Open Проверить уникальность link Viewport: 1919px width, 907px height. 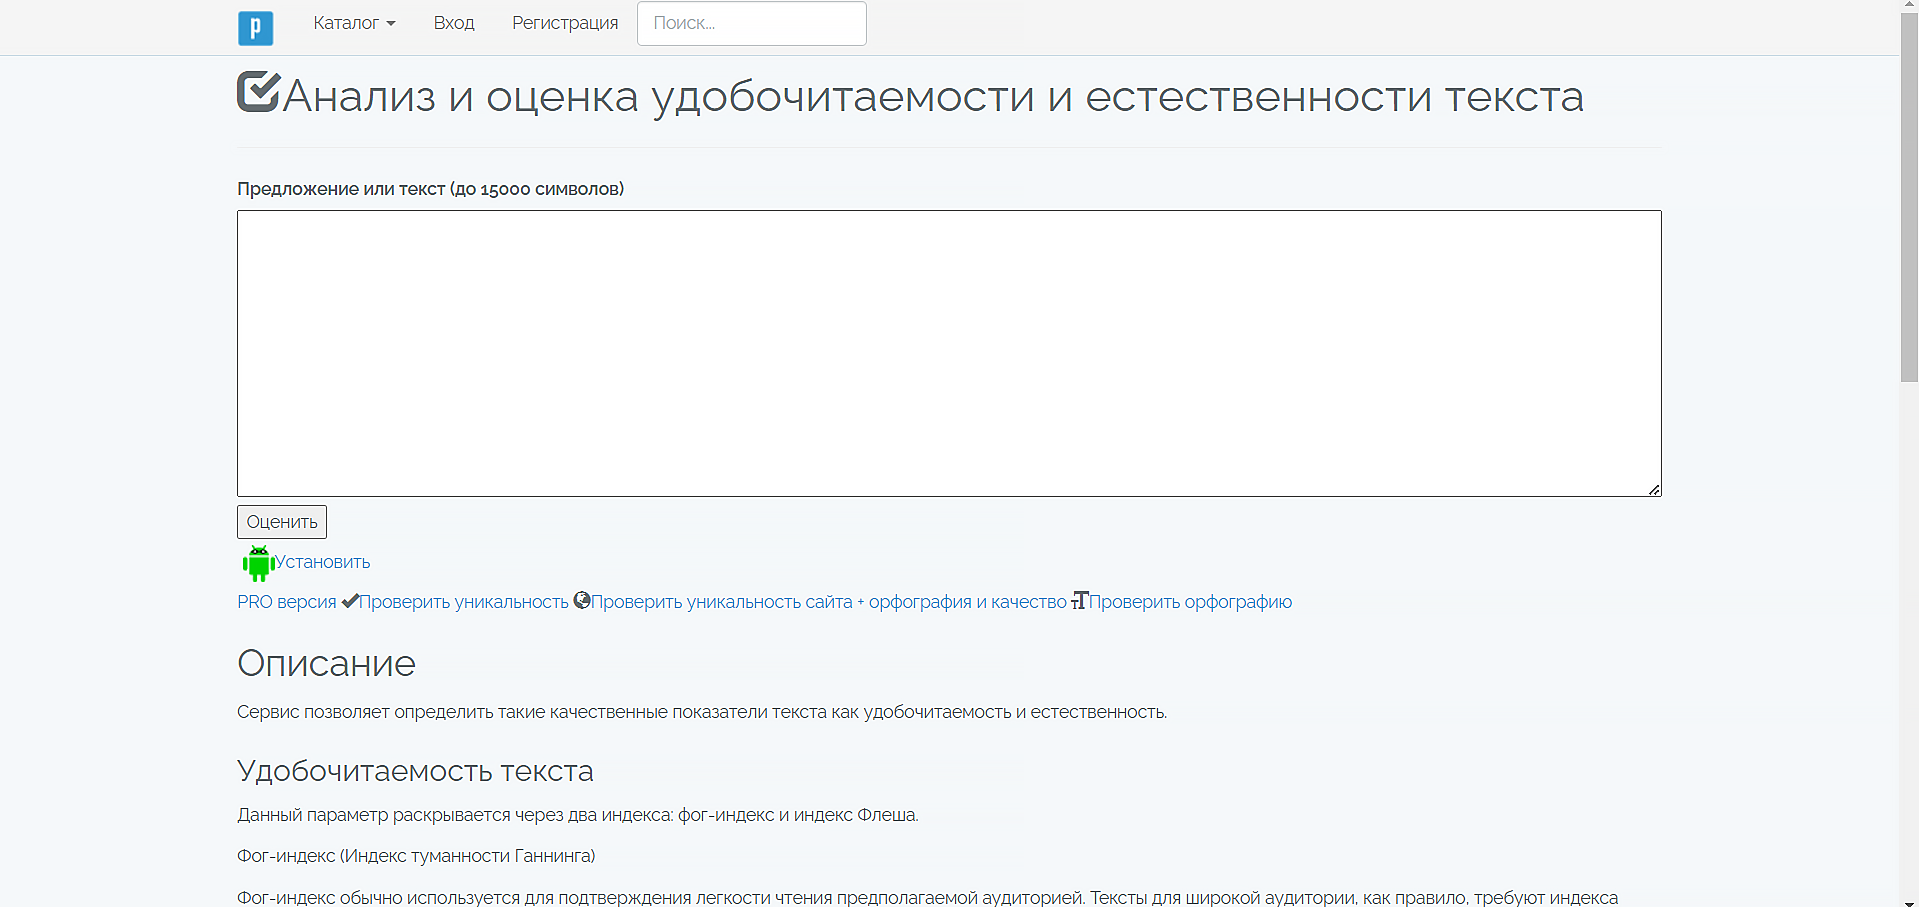(x=463, y=602)
